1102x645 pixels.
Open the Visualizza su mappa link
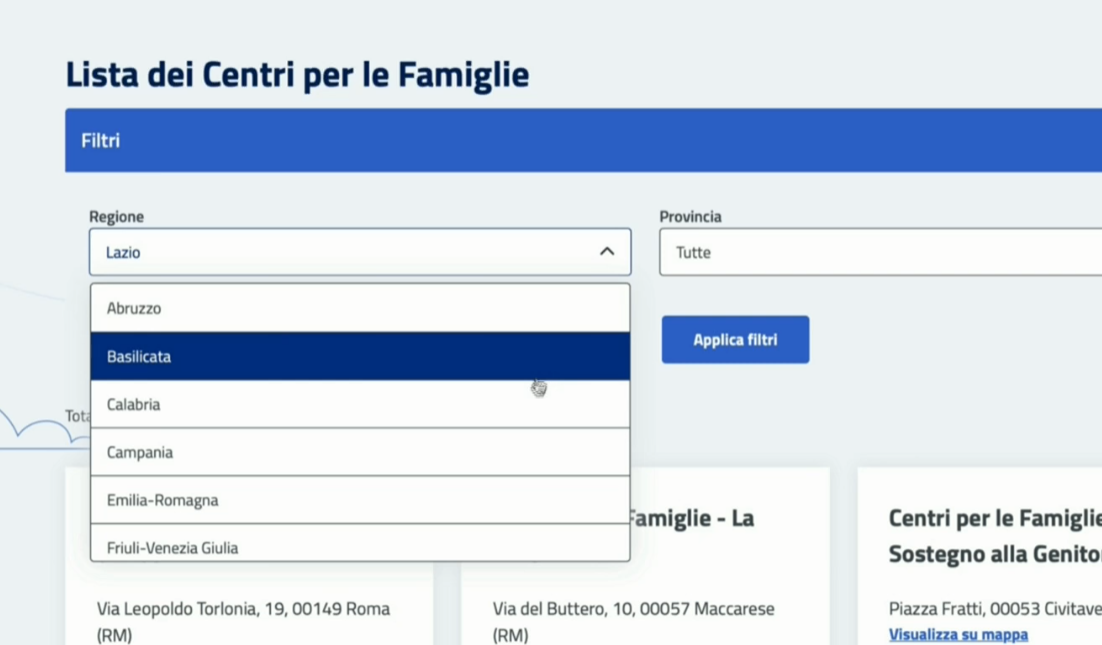(958, 634)
